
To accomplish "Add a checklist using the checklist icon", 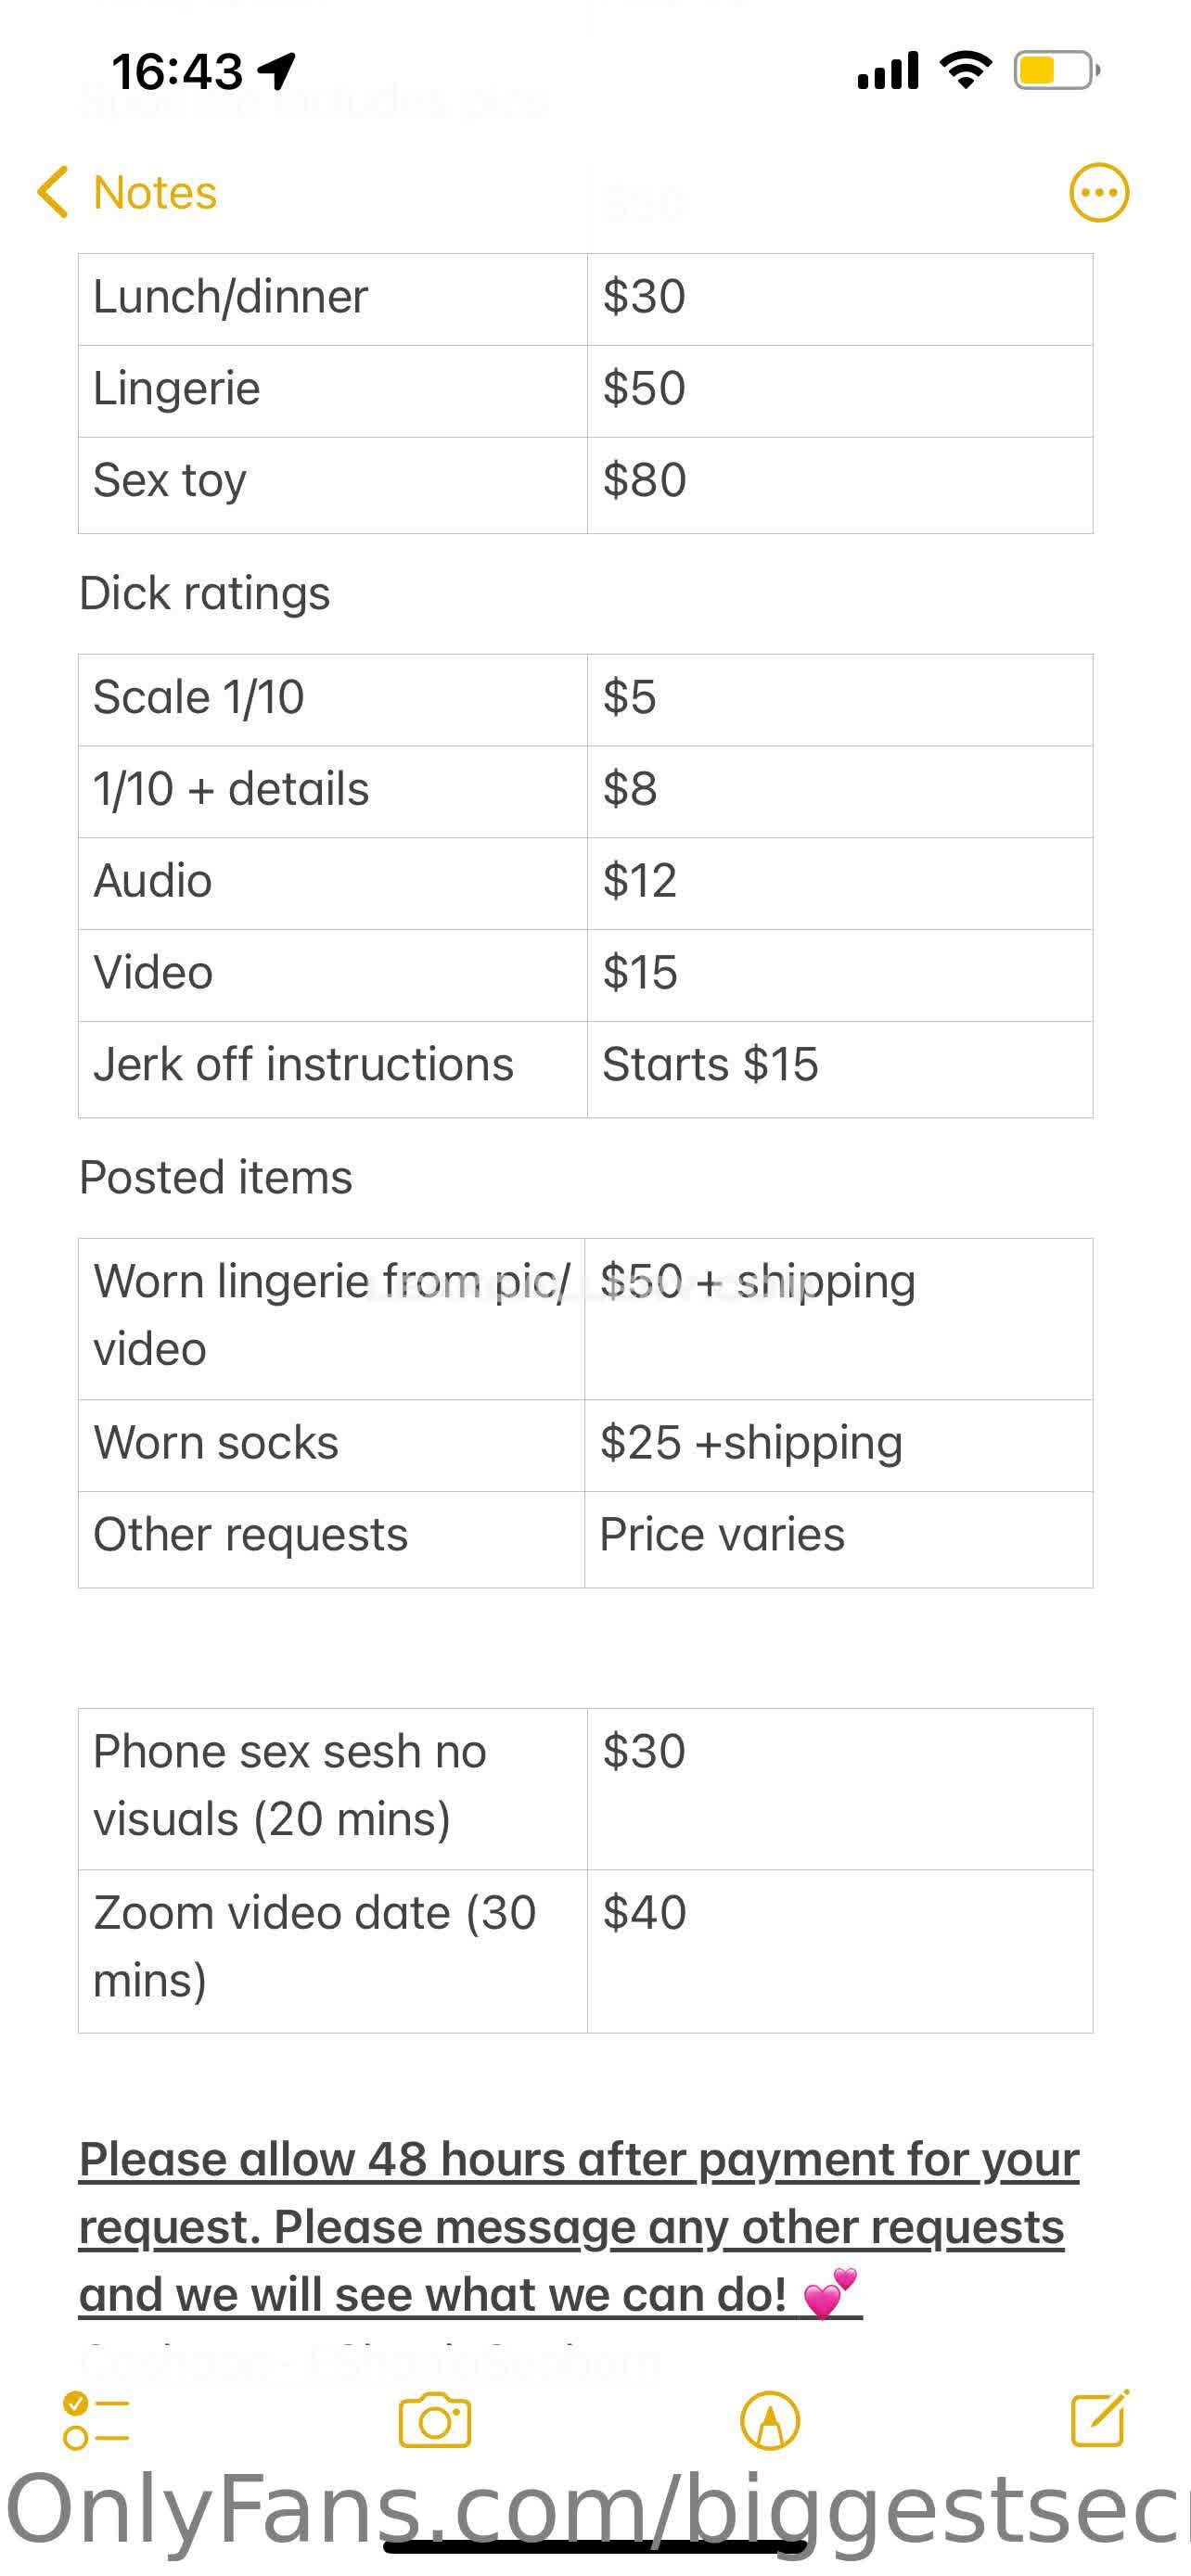I will 95,2420.
